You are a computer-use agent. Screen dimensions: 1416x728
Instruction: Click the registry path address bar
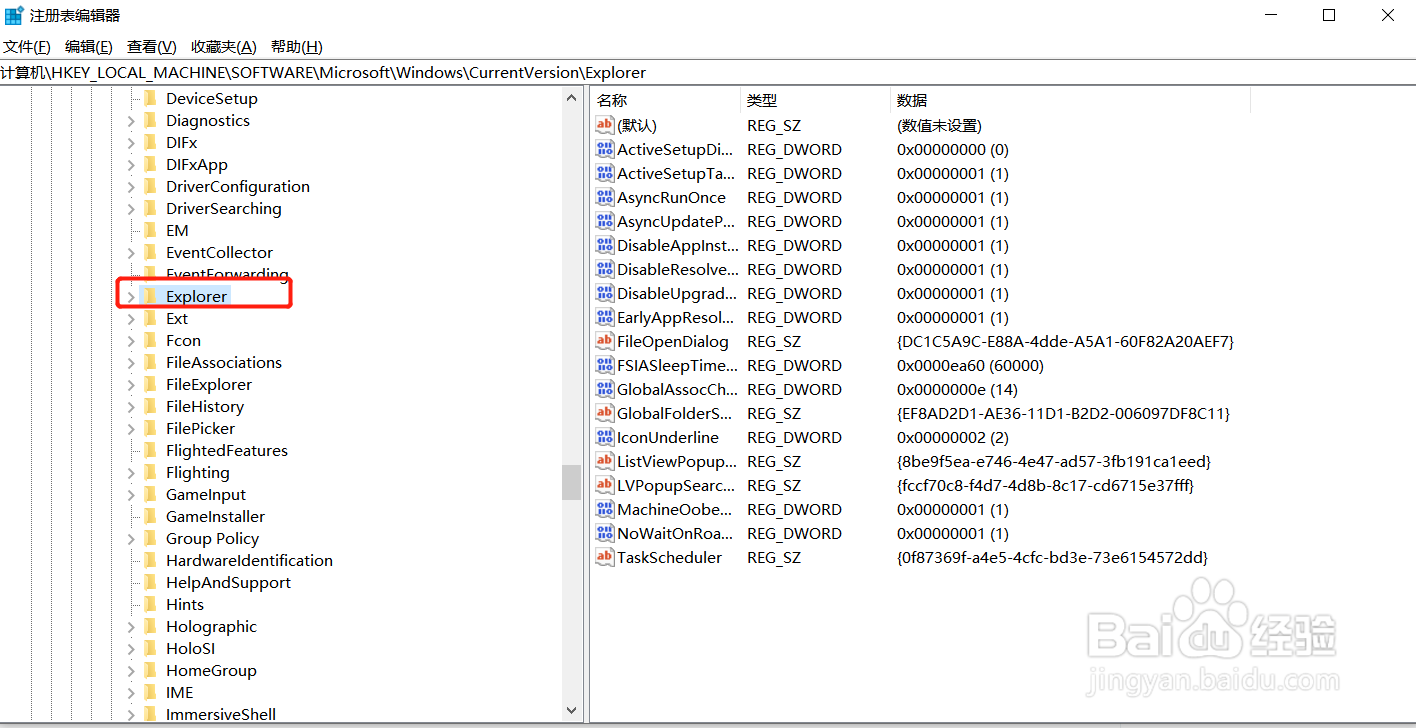click(x=708, y=73)
